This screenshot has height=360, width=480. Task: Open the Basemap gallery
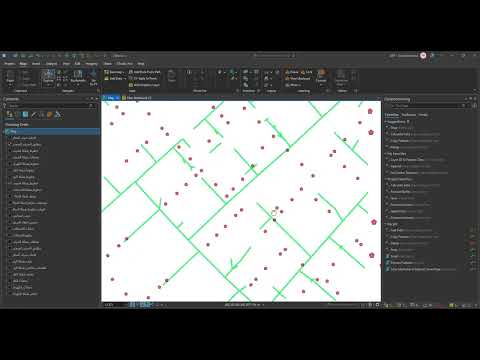point(114,72)
